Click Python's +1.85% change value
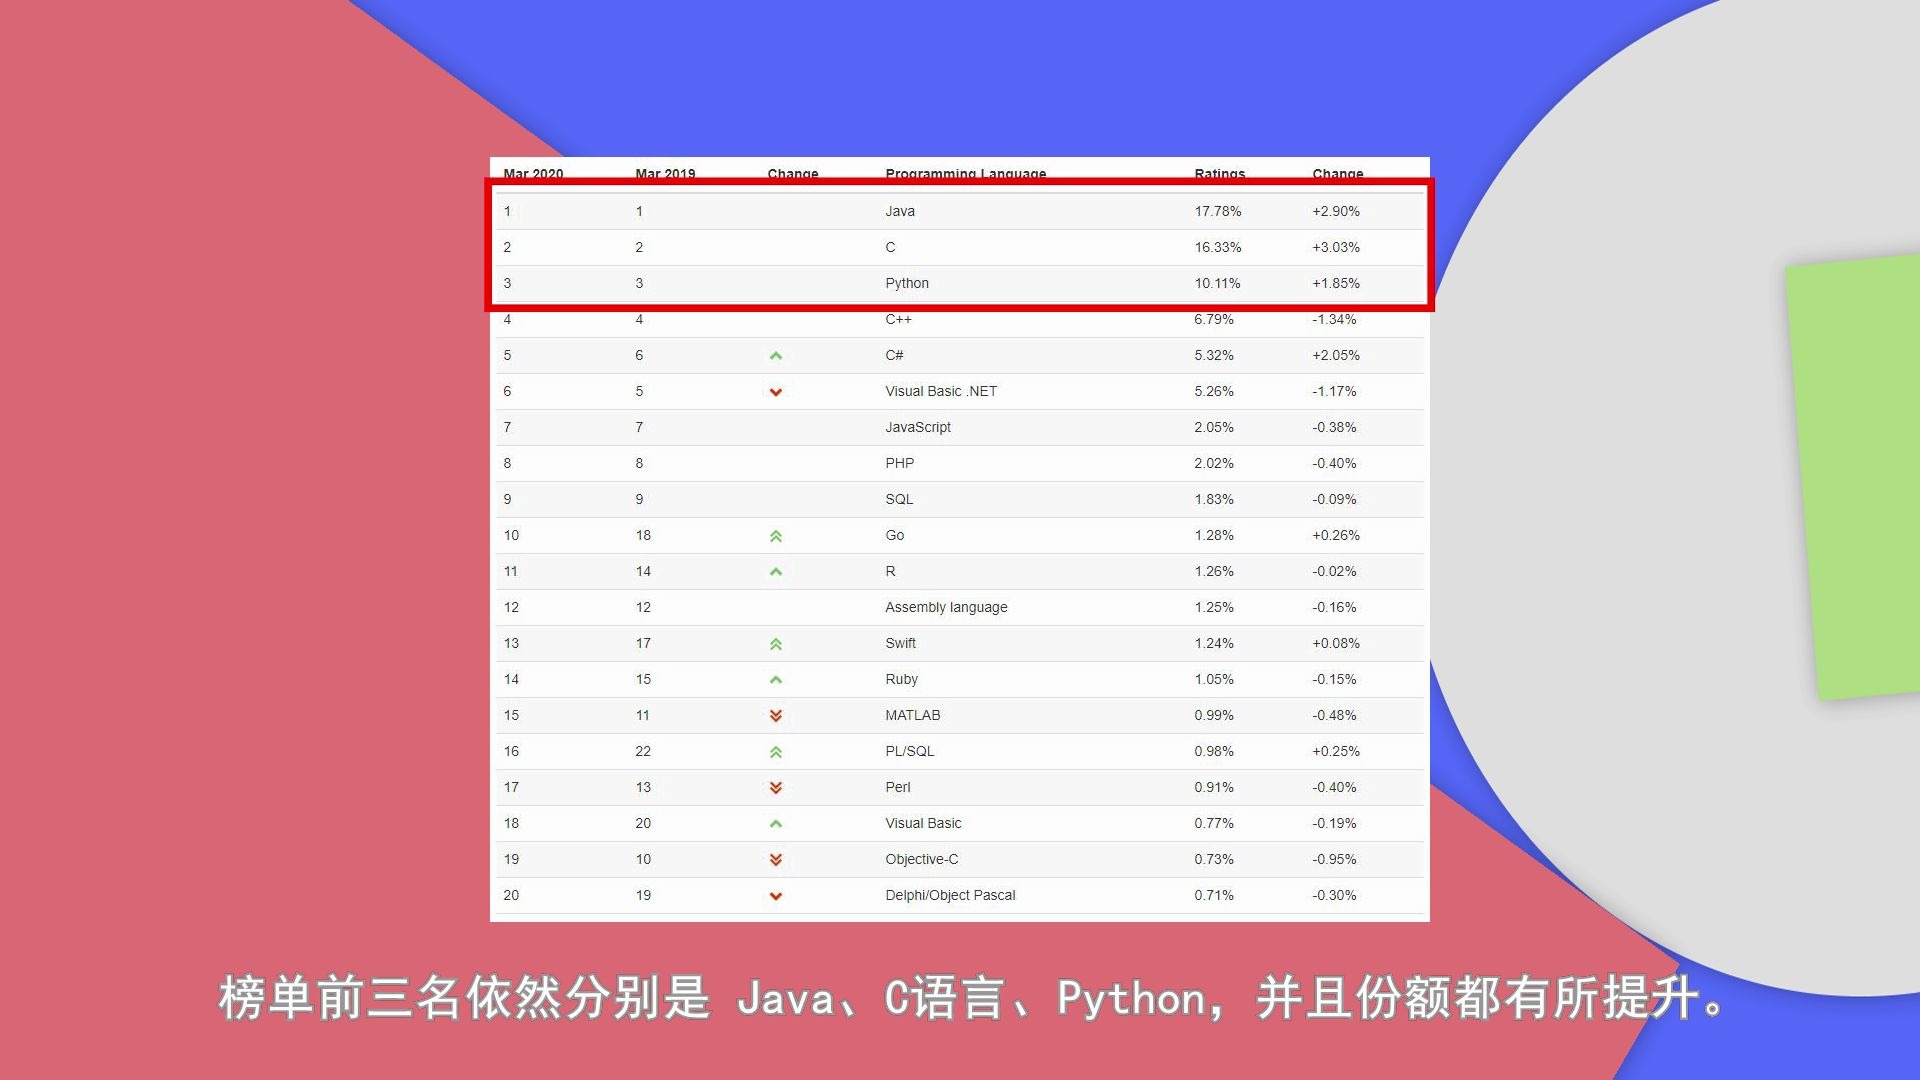This screenshot has height=1080, width=1920. point(1336,283)
